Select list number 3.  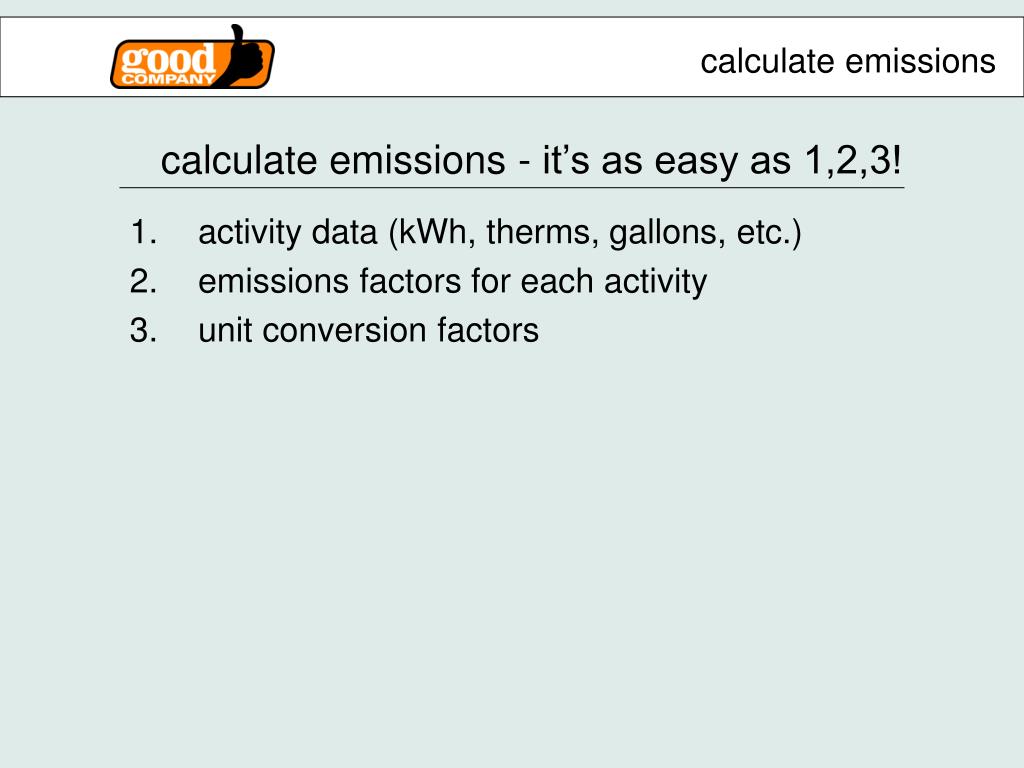click(x=144, y=330)
